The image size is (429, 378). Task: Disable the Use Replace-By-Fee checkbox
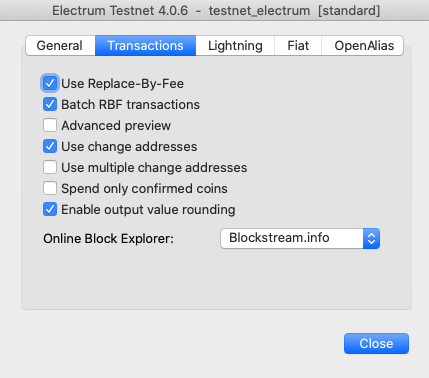coord(50,83)
